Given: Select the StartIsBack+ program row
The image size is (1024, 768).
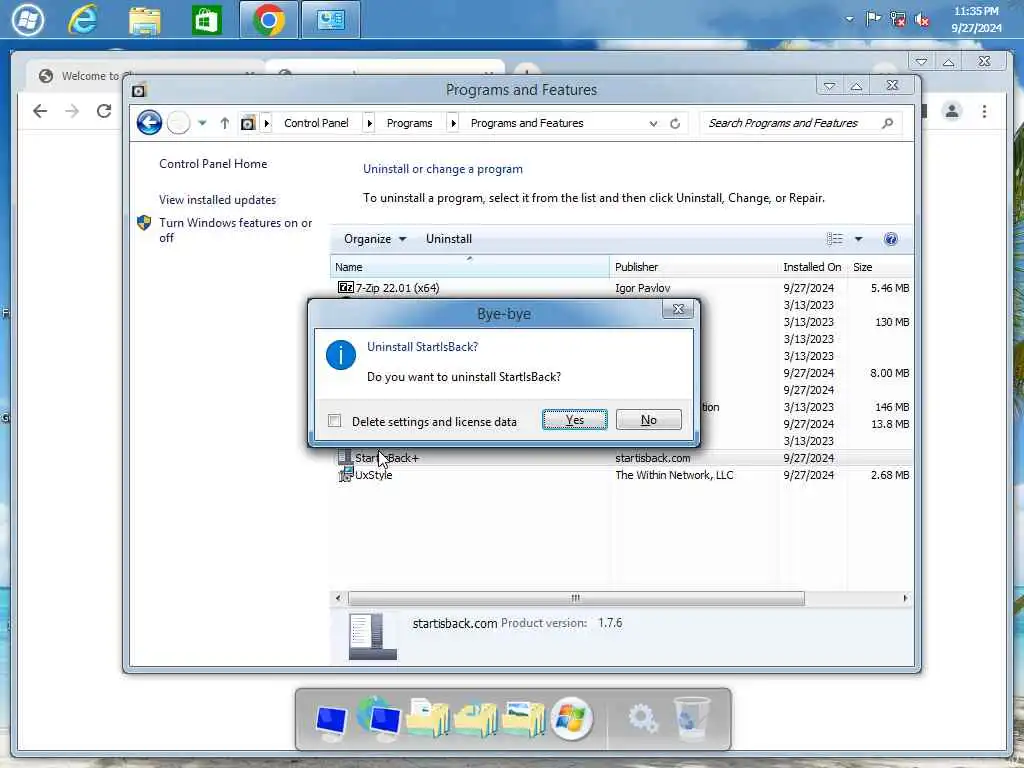Looking at the screenshot, I should (624, 458).
